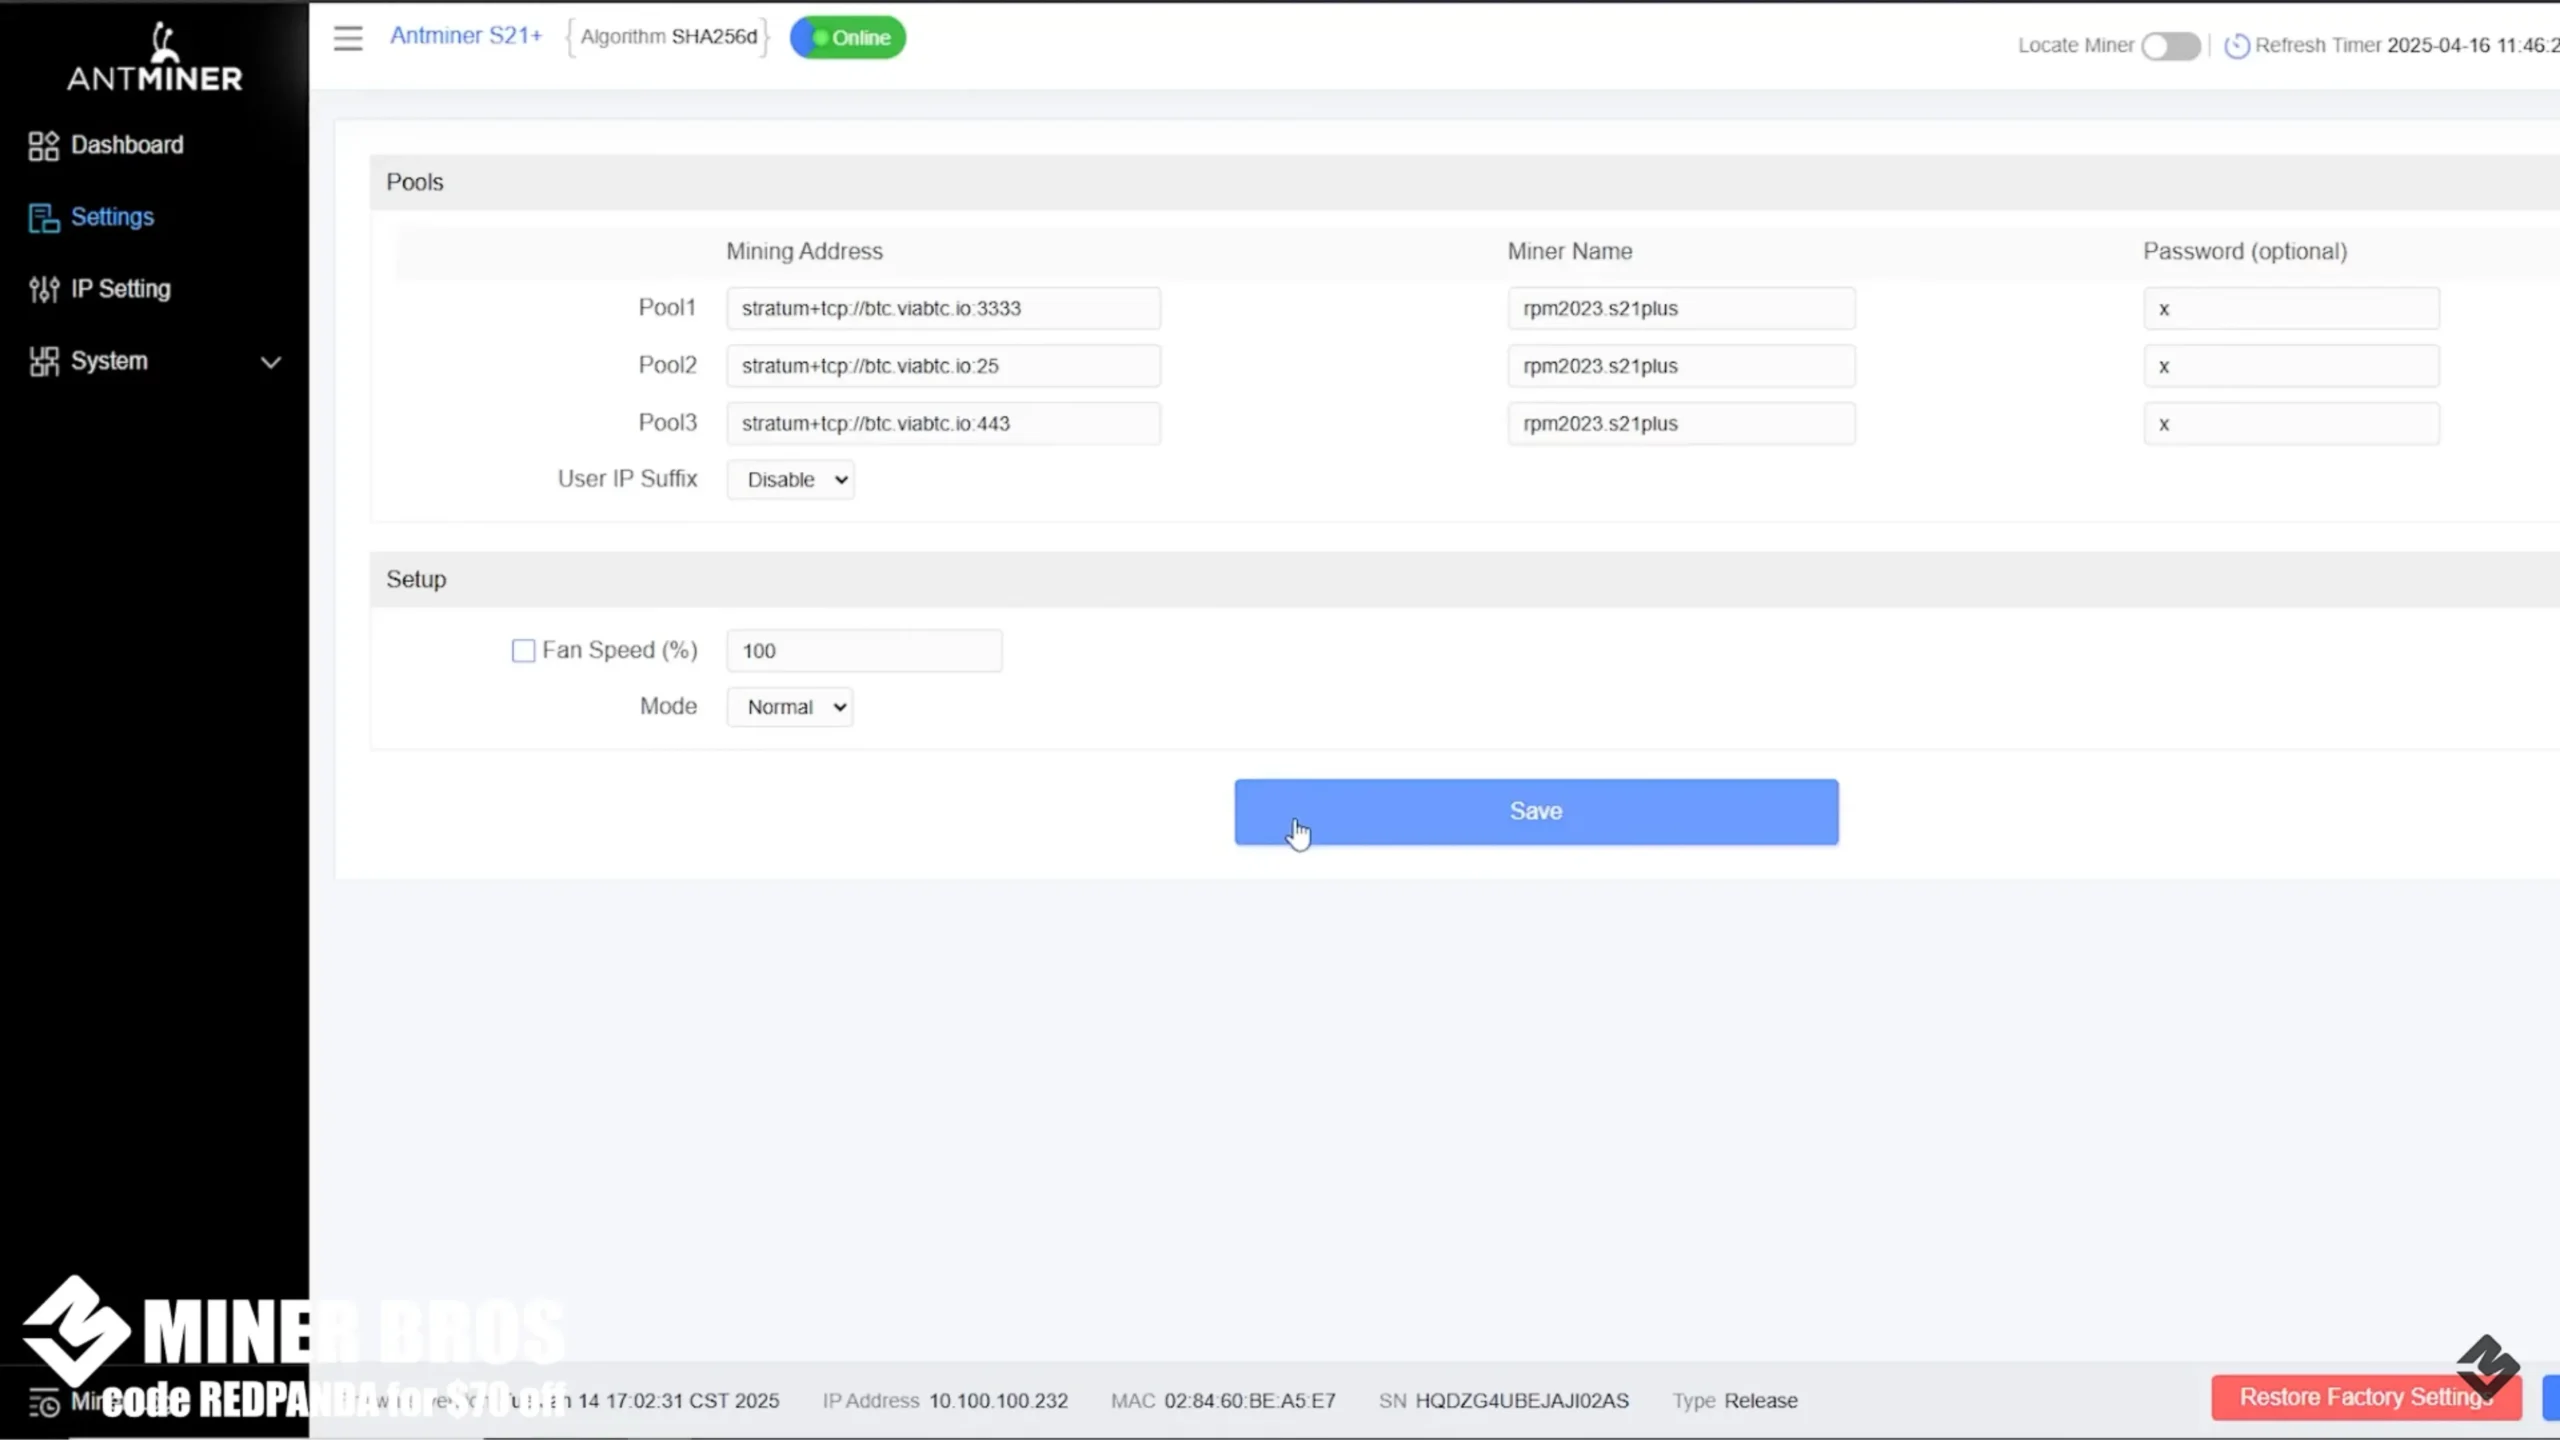Click the IP Setting sliders icon
2560x1440 pixels.
pos(44,290)
